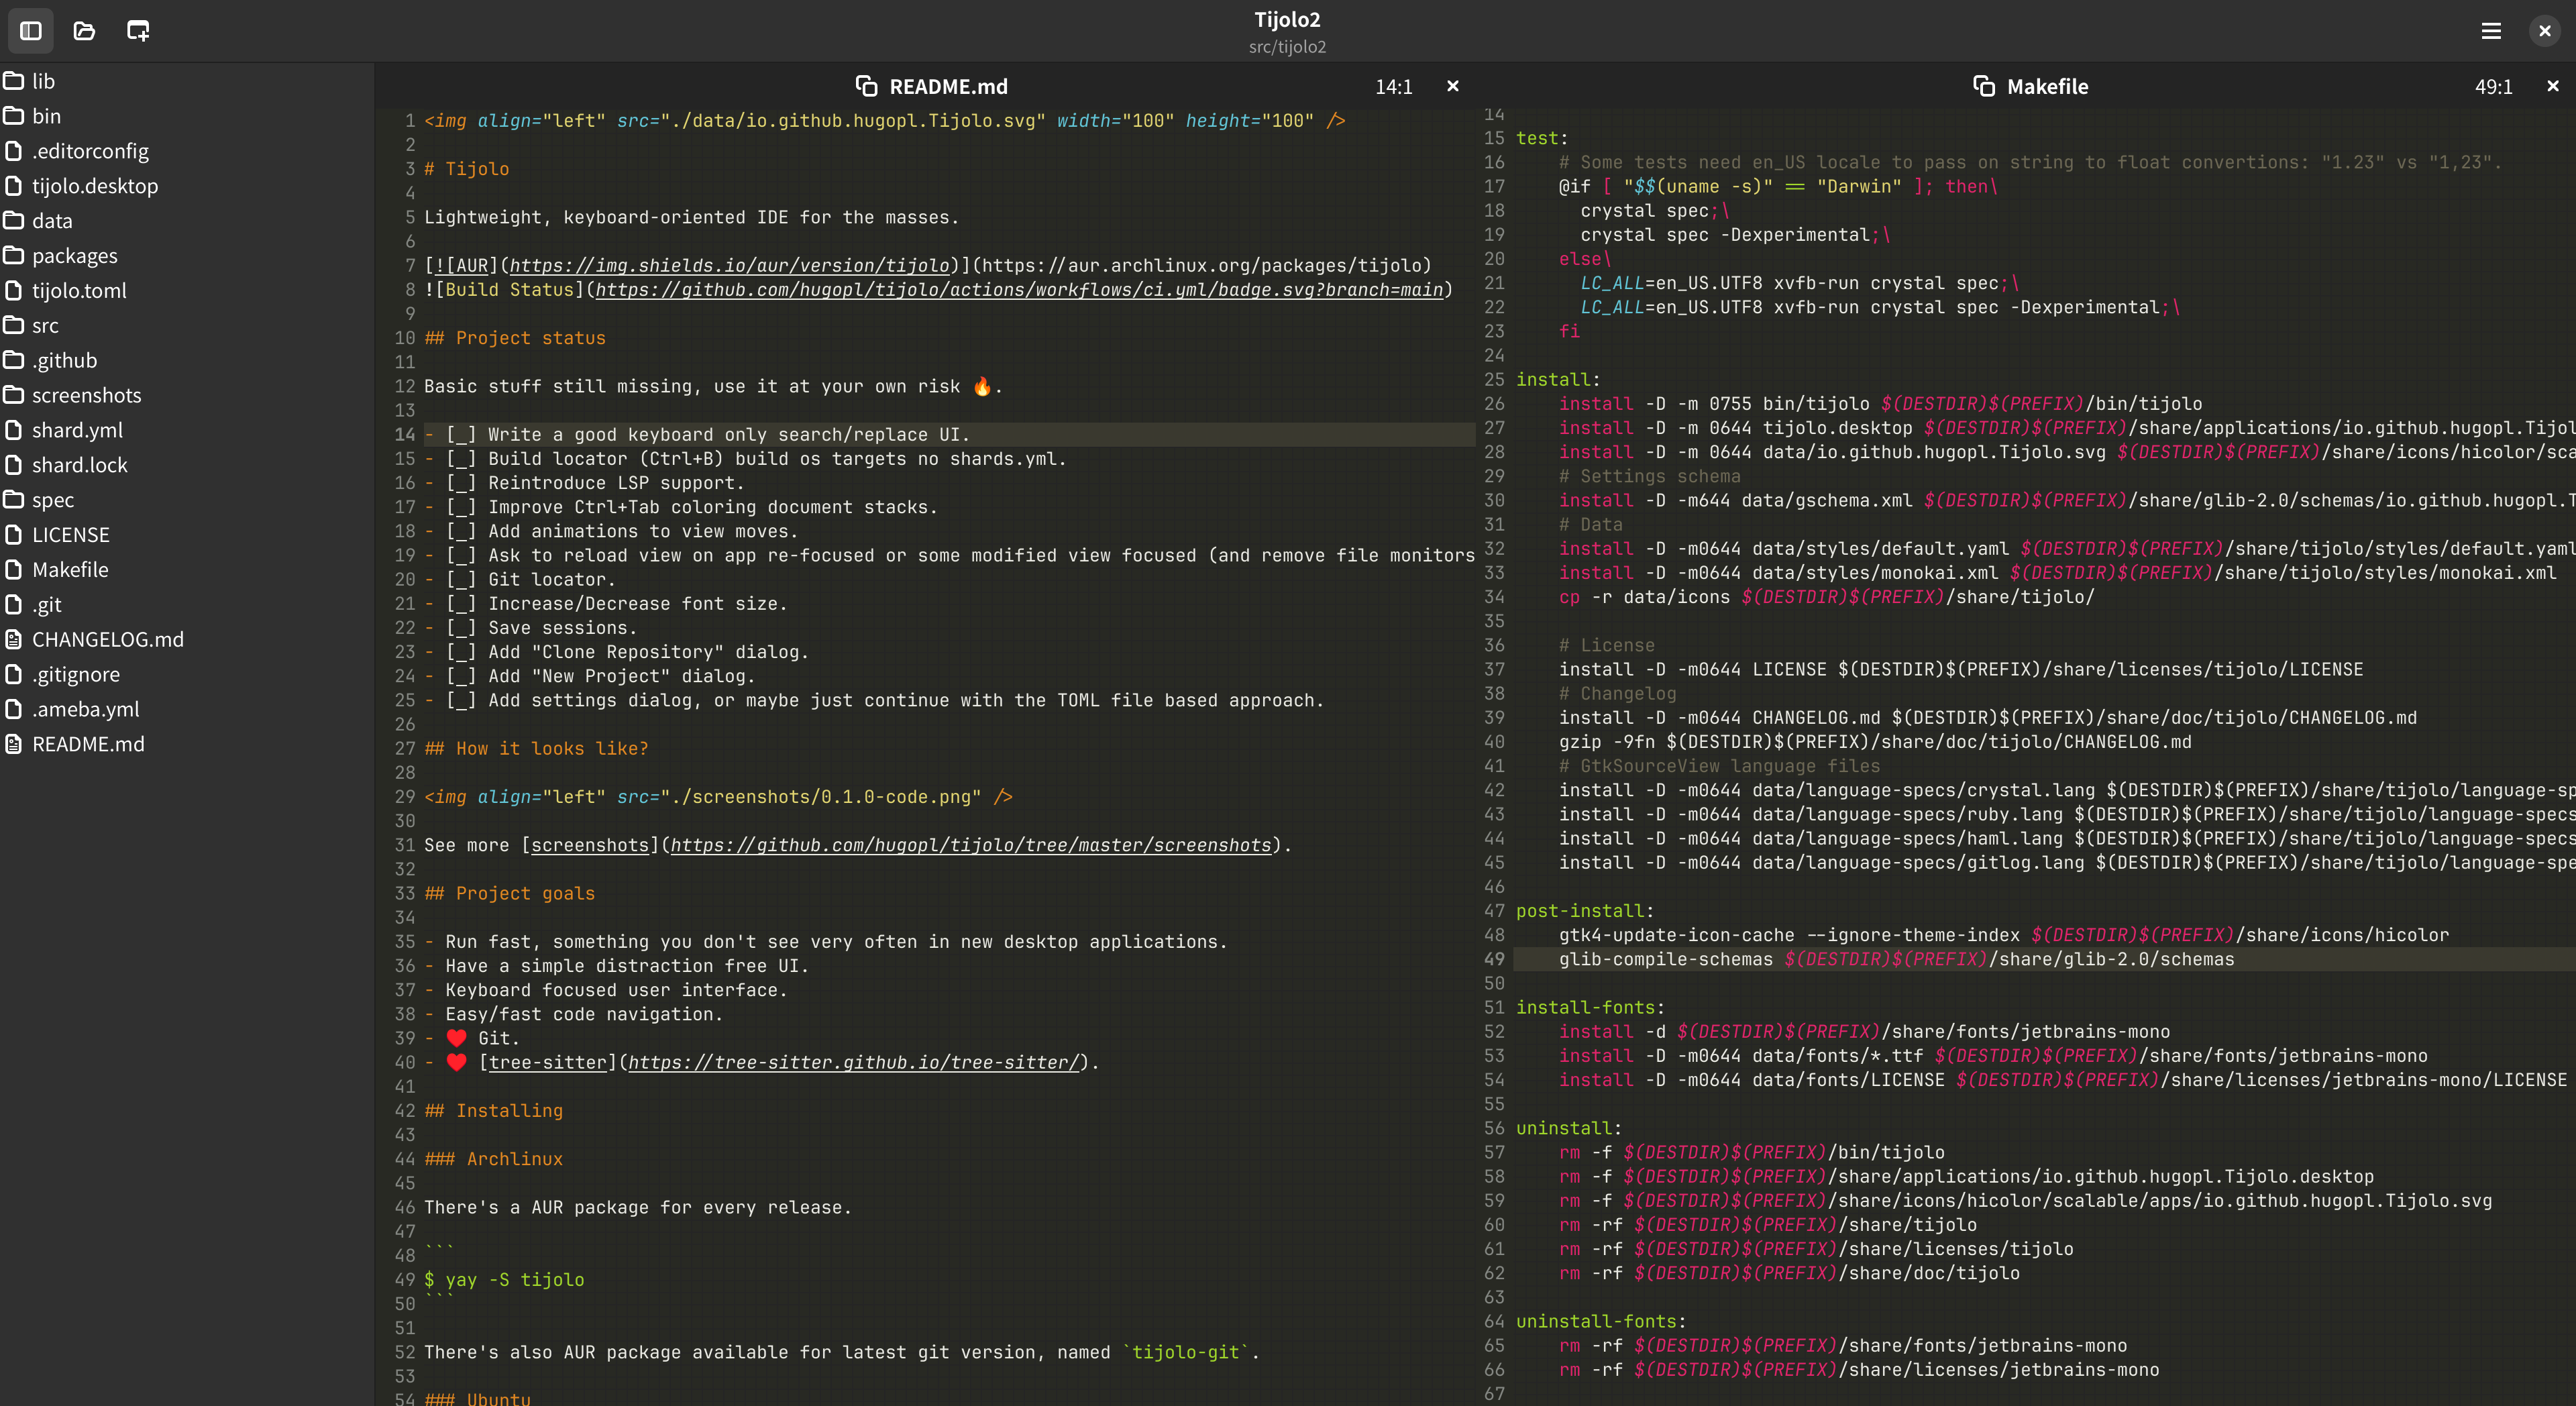
Task: Click the shields.io AUR version link
Action: tap(729, 266)
